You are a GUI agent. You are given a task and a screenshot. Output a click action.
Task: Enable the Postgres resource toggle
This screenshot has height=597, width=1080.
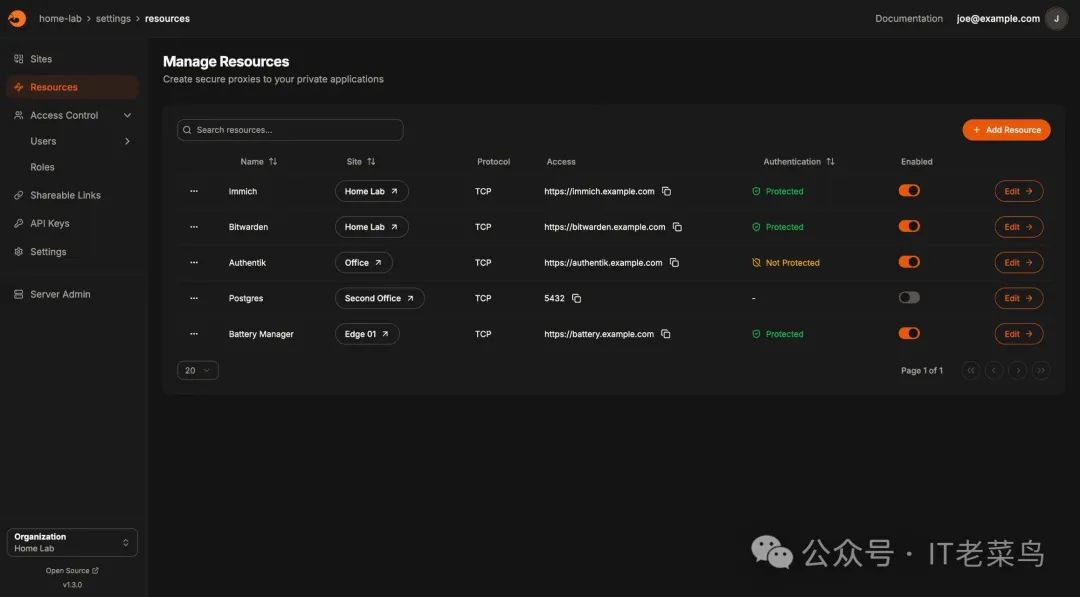pyautogui.click(x=909, y=298)
